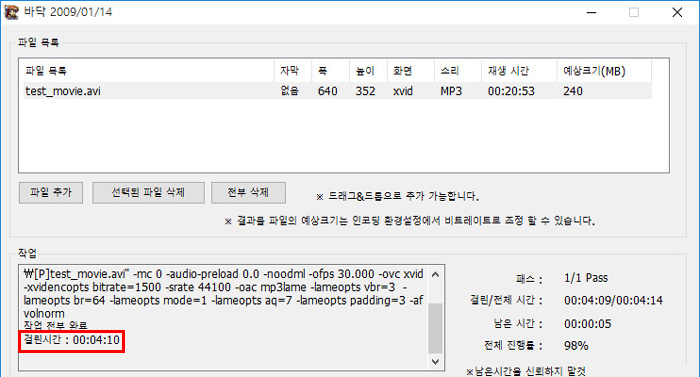Click the MP3 audio codec cell
Viewport: 700px width, 377px height.
451,91
